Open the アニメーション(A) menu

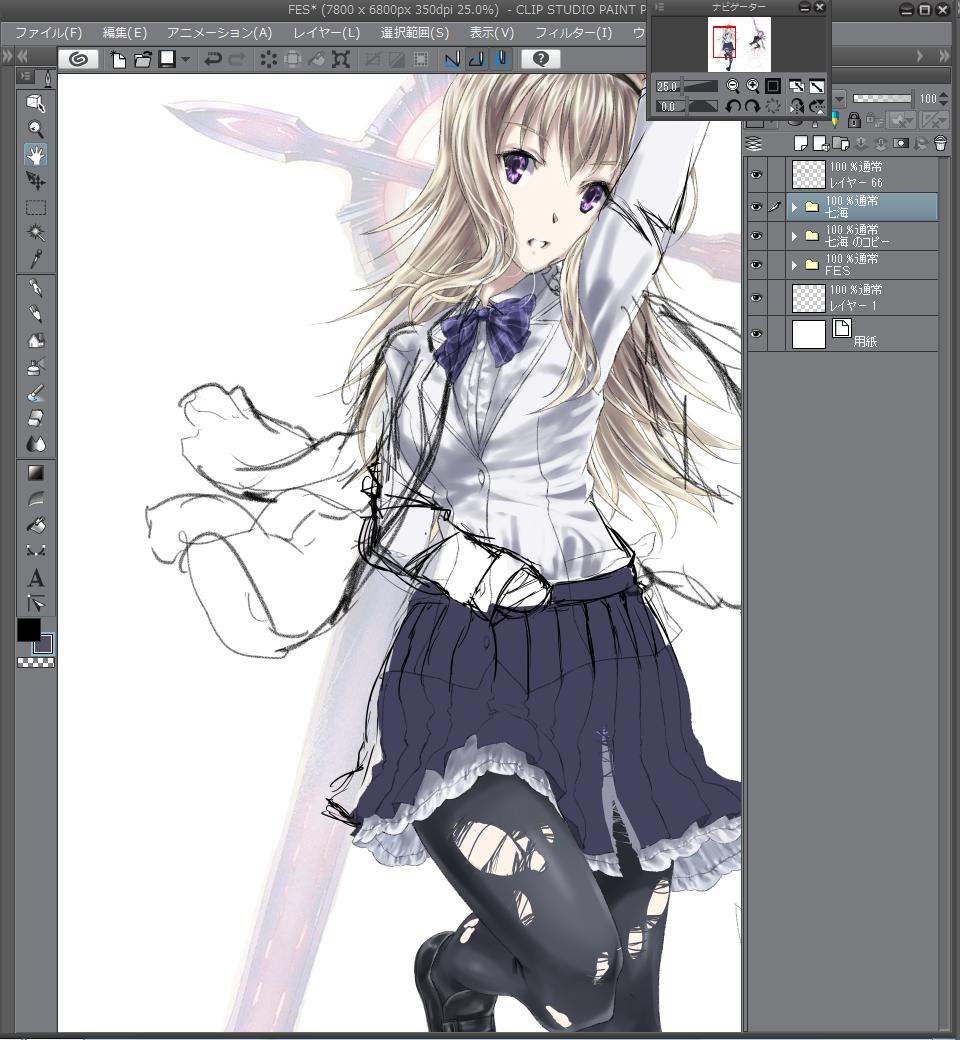[x=220, y=33]
